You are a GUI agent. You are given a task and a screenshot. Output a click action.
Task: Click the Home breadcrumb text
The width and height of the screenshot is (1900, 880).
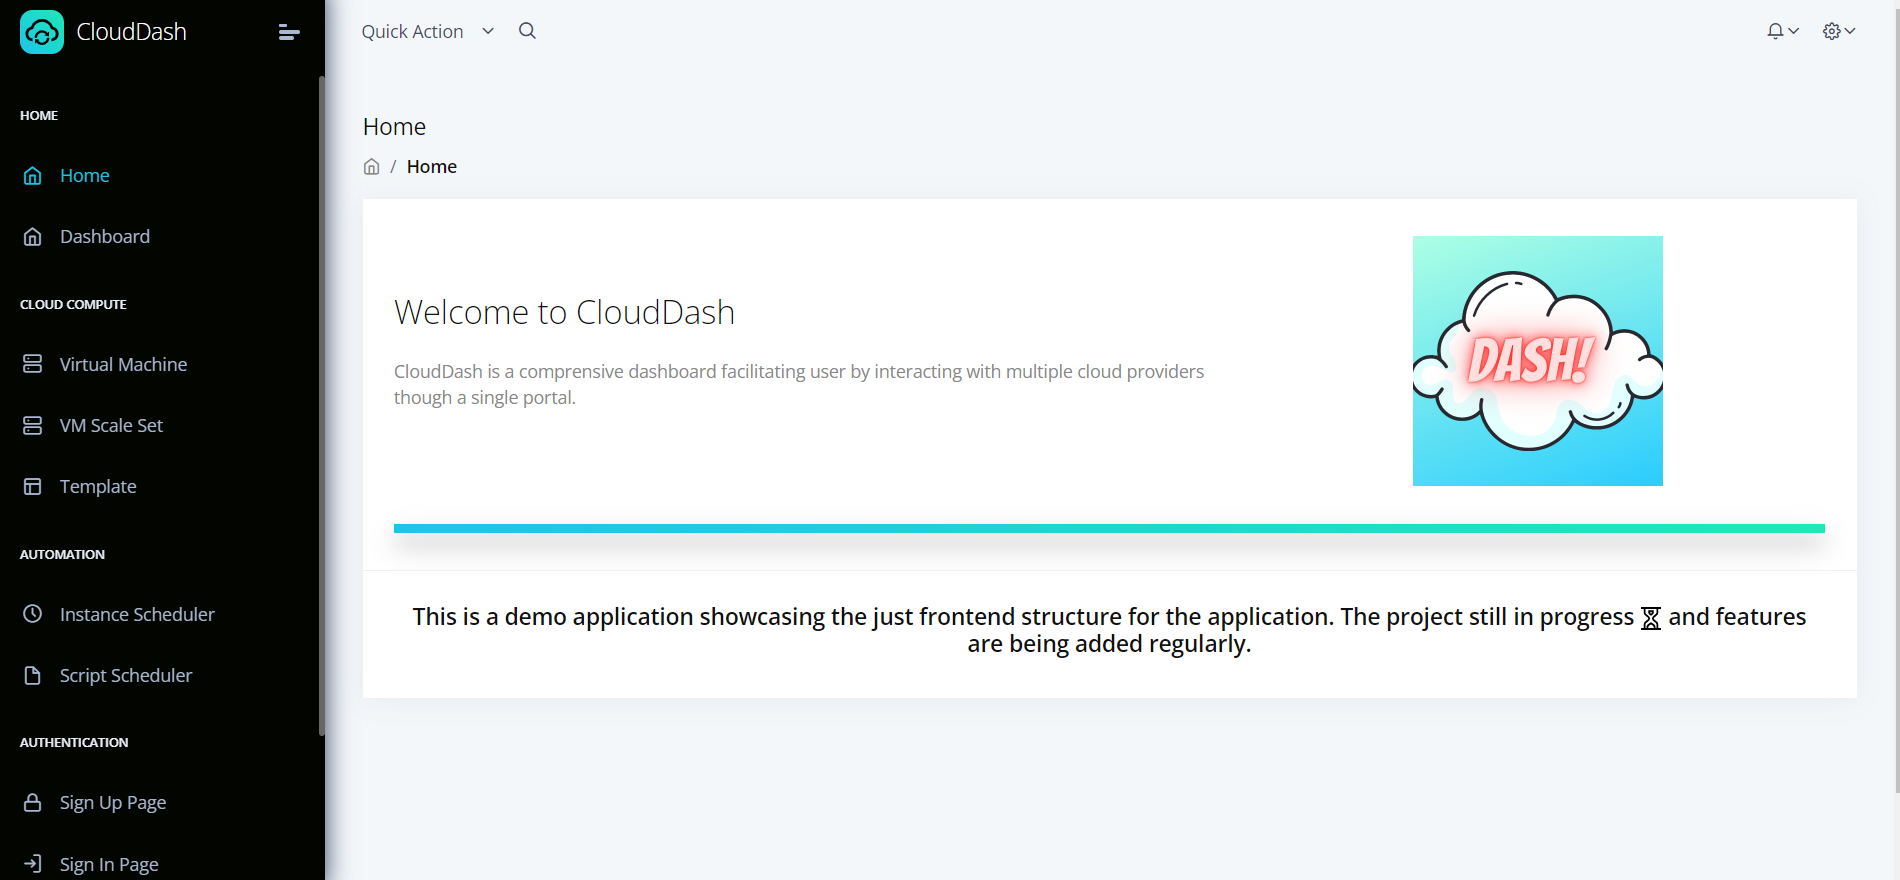[x=431, y=167]
